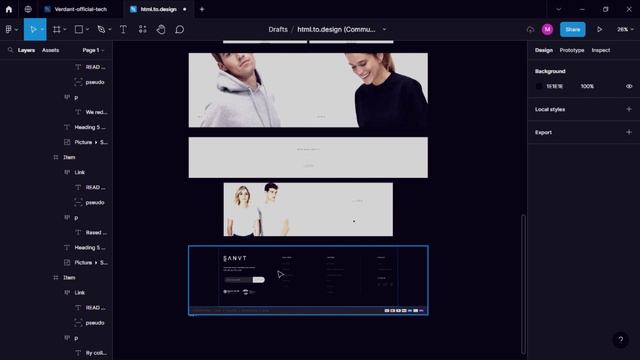The width and height of the screenshot is (640, 360).
Task: Select the Pen tool
Action: pos(101,29)
